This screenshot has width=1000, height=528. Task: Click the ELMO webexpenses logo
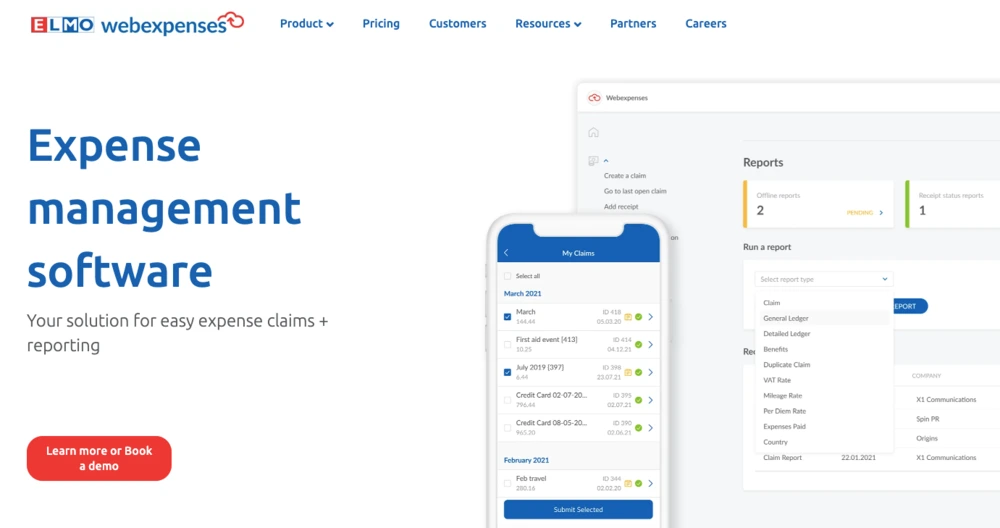pyautogui.click(x=137, y=24)
